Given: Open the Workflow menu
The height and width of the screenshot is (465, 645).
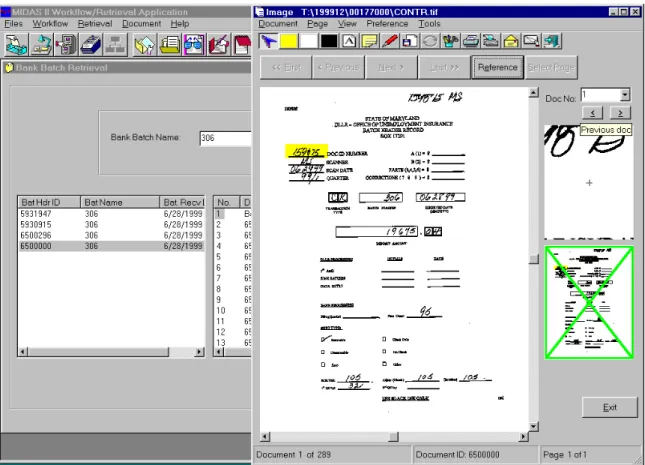Looking at the screenshot, I should click(50, 24).
